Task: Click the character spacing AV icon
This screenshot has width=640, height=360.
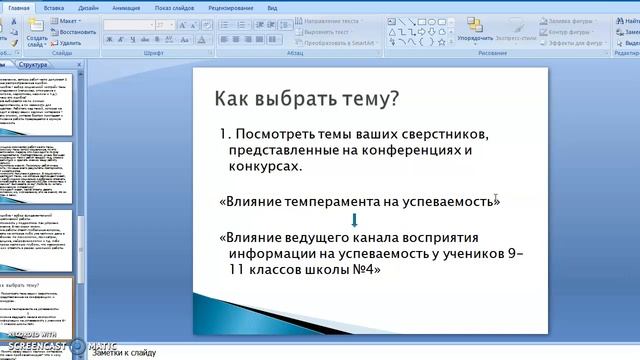Action: click(x=169, y=40)
